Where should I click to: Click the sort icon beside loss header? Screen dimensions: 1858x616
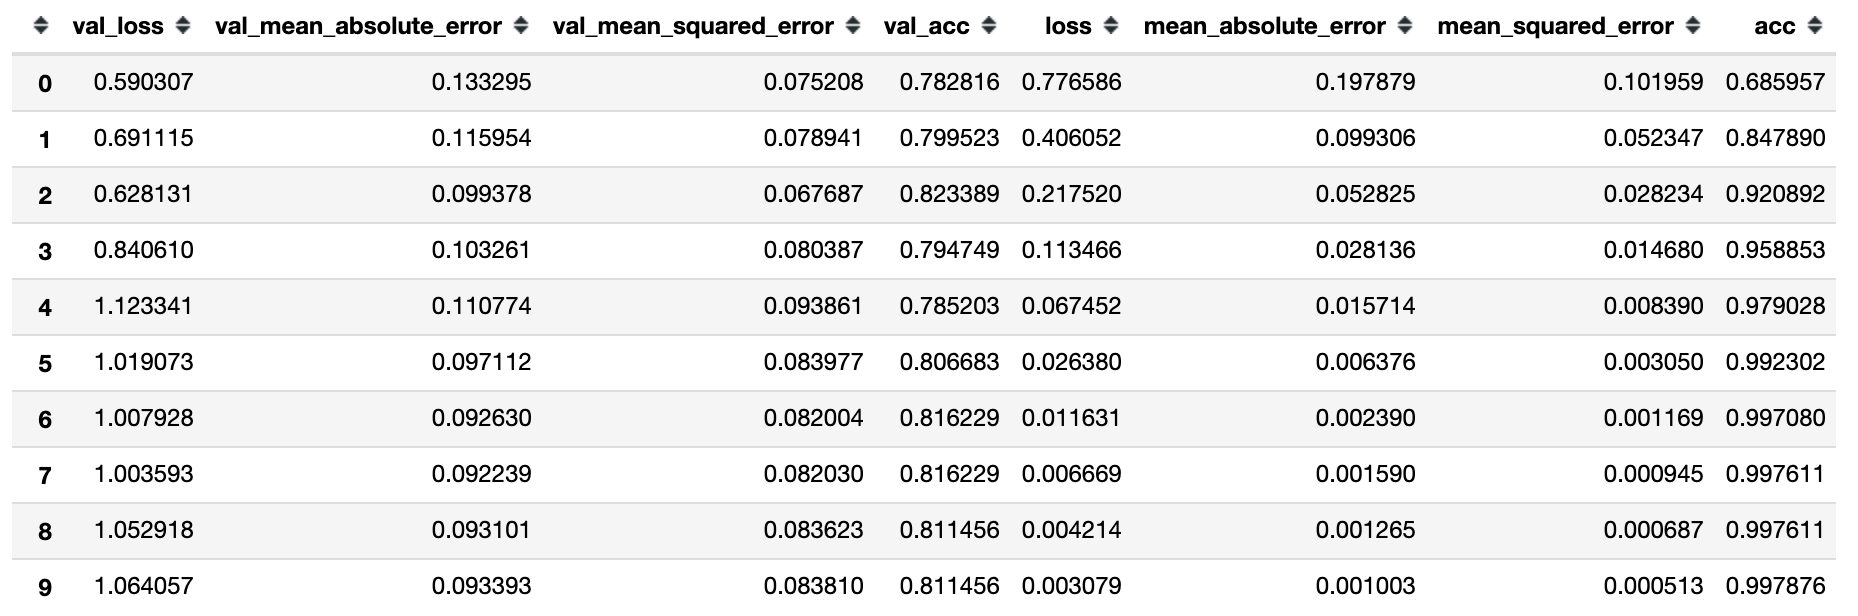(x=1110, y=27)
